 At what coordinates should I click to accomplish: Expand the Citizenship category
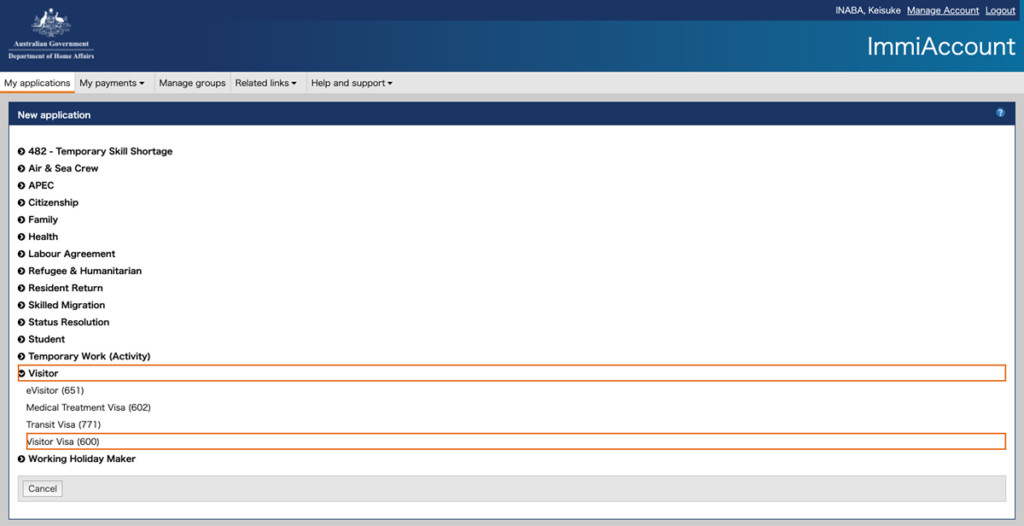coord(48,203)
